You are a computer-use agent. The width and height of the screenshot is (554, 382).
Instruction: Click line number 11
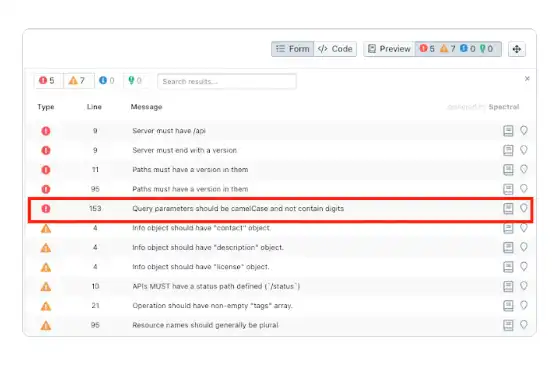[x=95, y=170]
